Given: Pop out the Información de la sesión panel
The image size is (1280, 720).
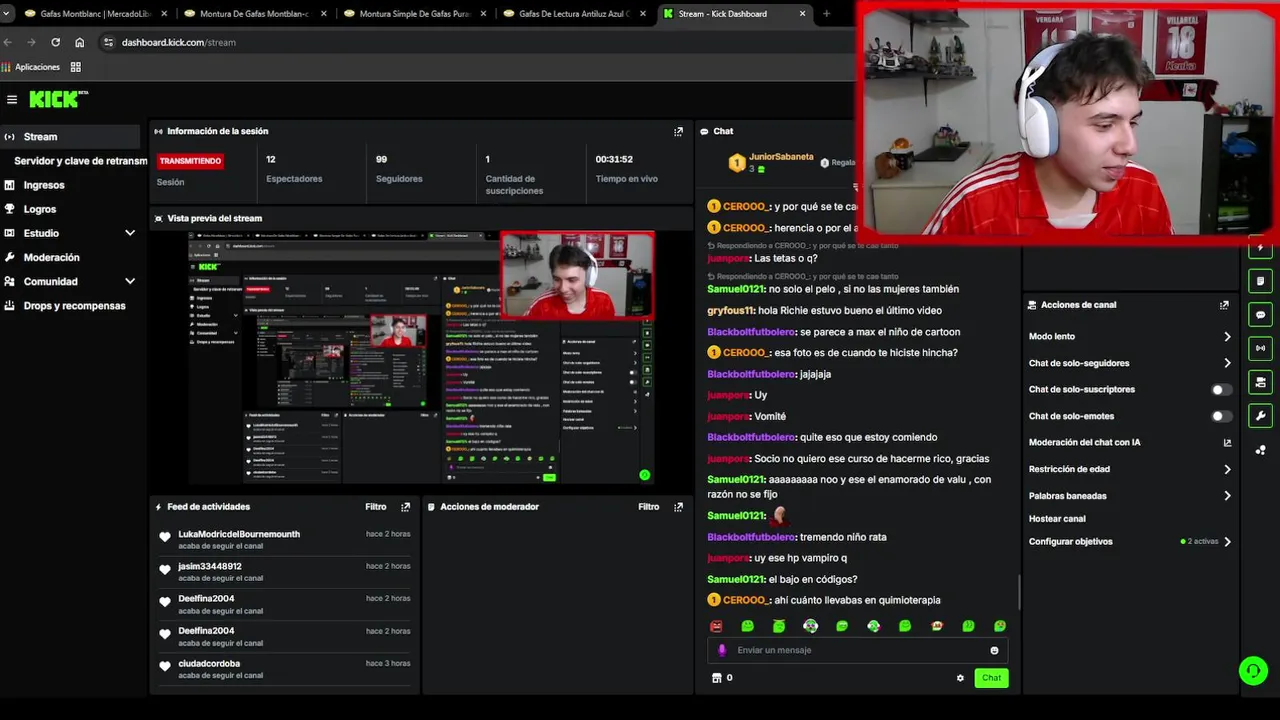Looking at the screenshot, I should tap(678, 131).
